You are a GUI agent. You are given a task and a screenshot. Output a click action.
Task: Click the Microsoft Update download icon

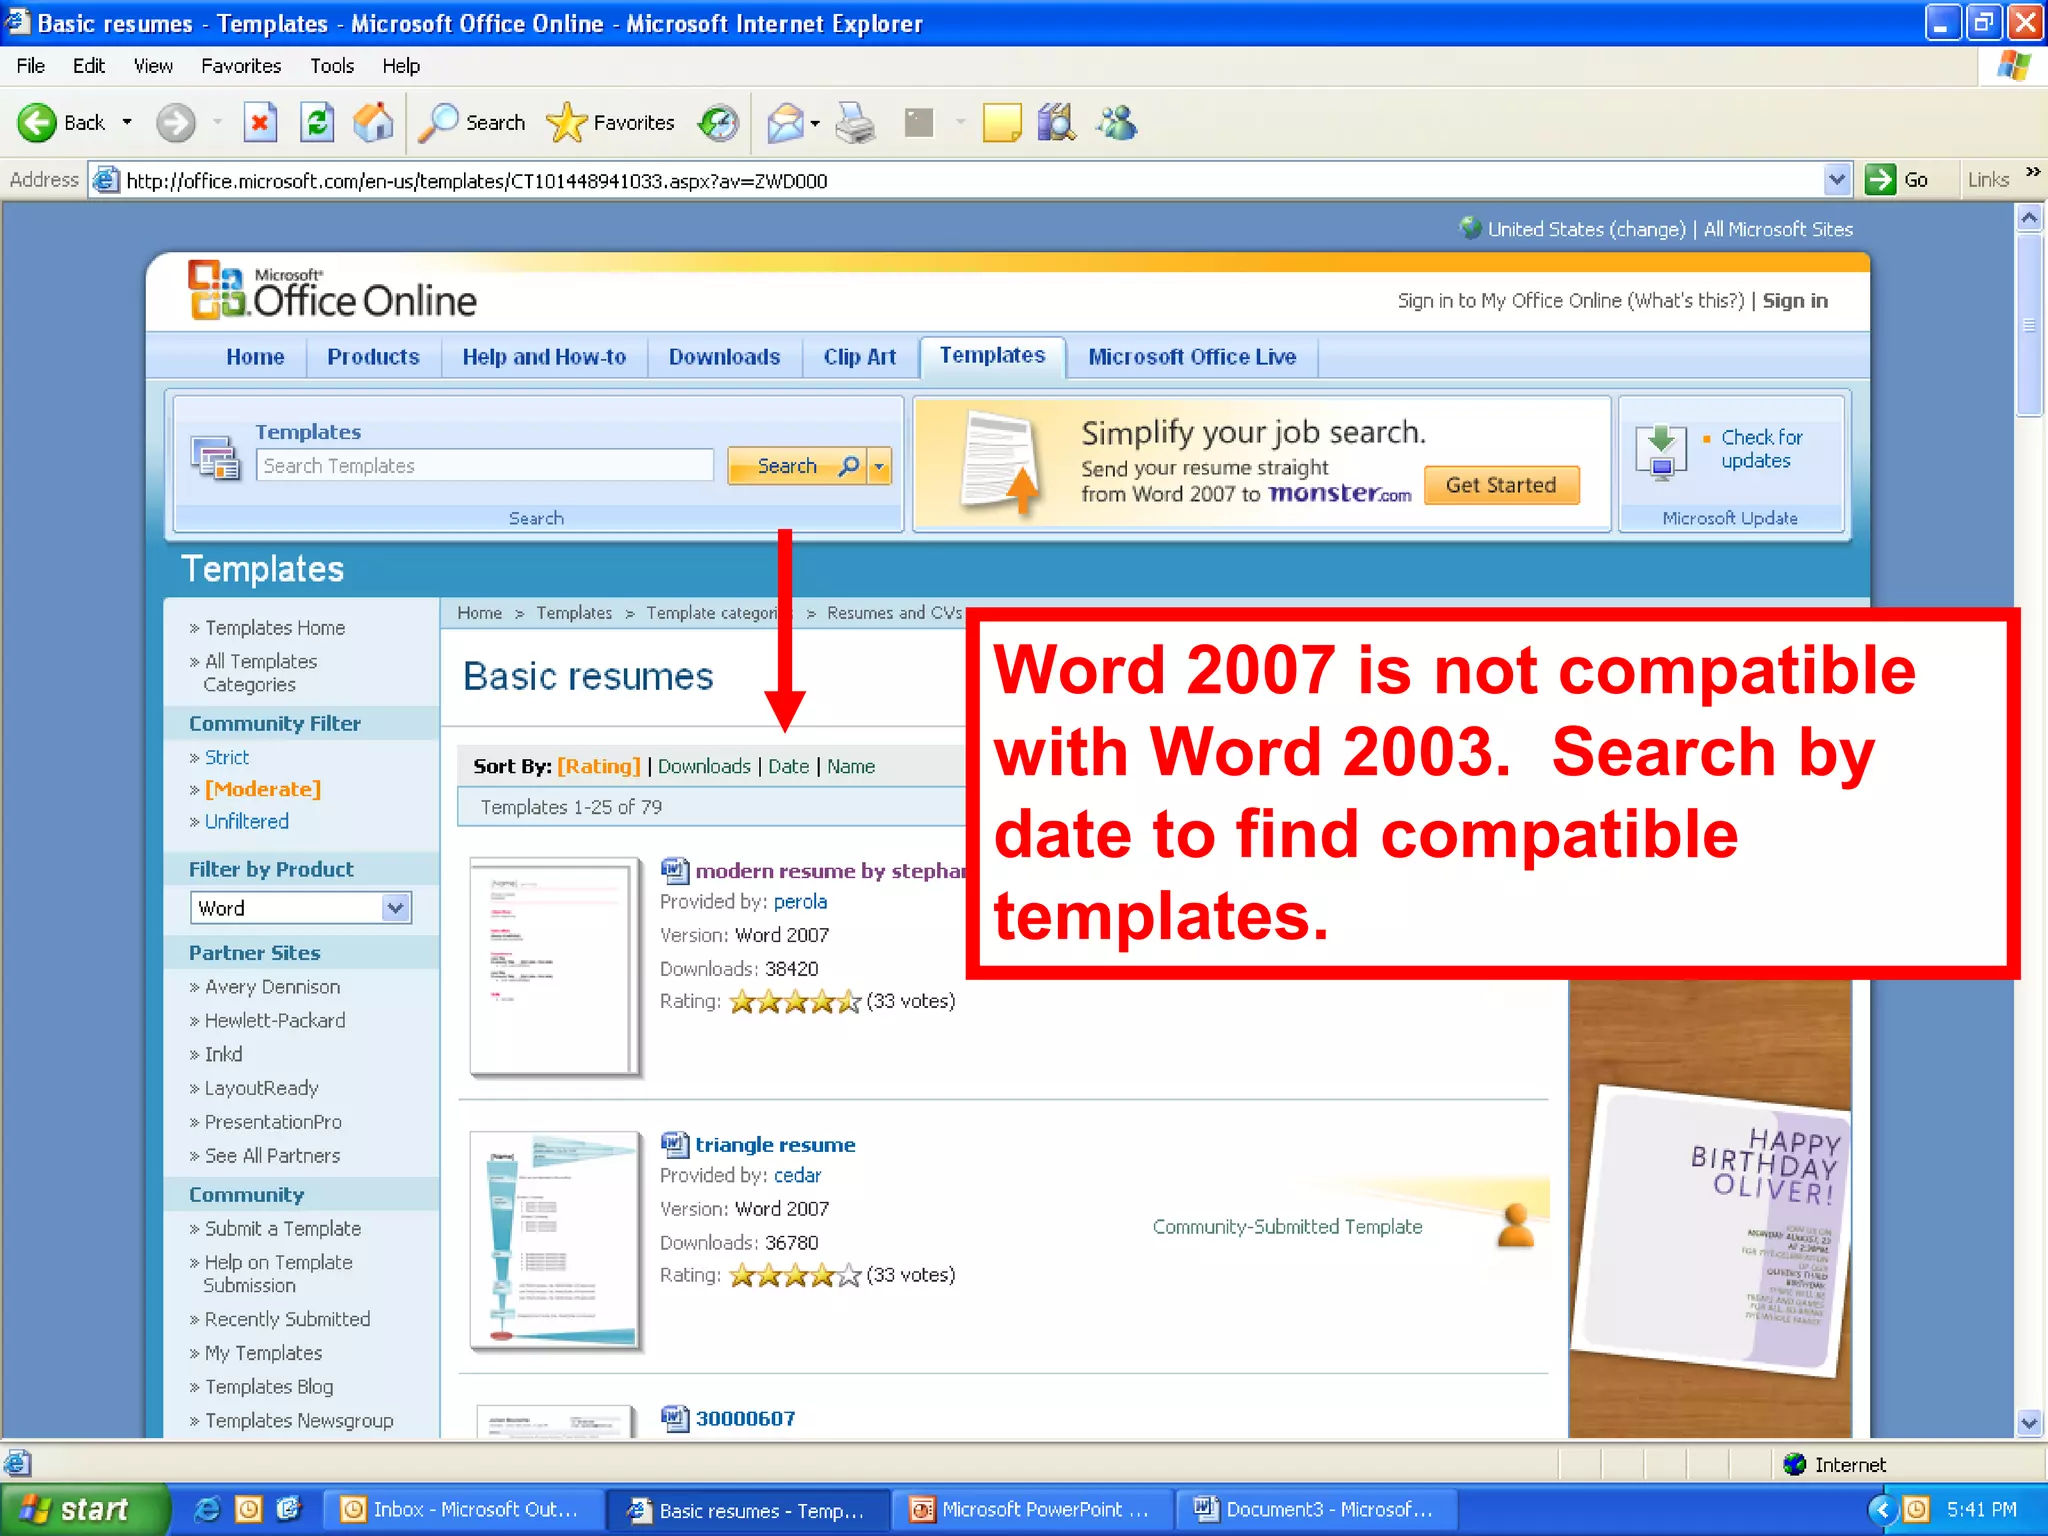(x=1661, y=453)
